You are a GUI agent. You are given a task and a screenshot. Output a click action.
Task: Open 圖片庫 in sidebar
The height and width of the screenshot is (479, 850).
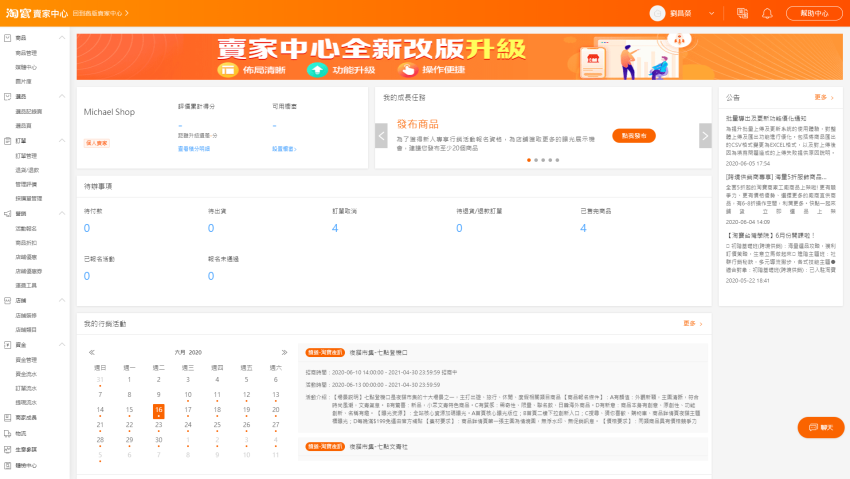click(23, 81)
